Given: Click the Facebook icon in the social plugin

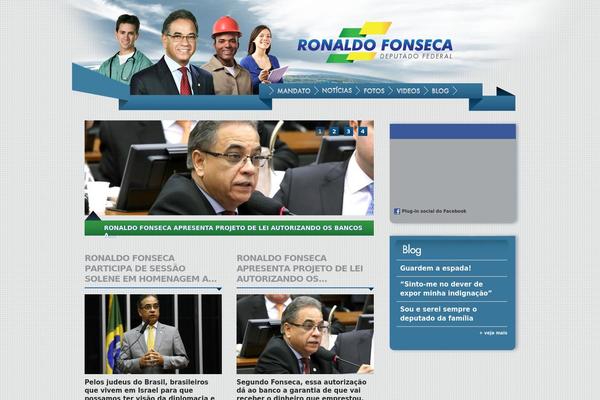Looking at the screenshot, I should coord(397,211).
